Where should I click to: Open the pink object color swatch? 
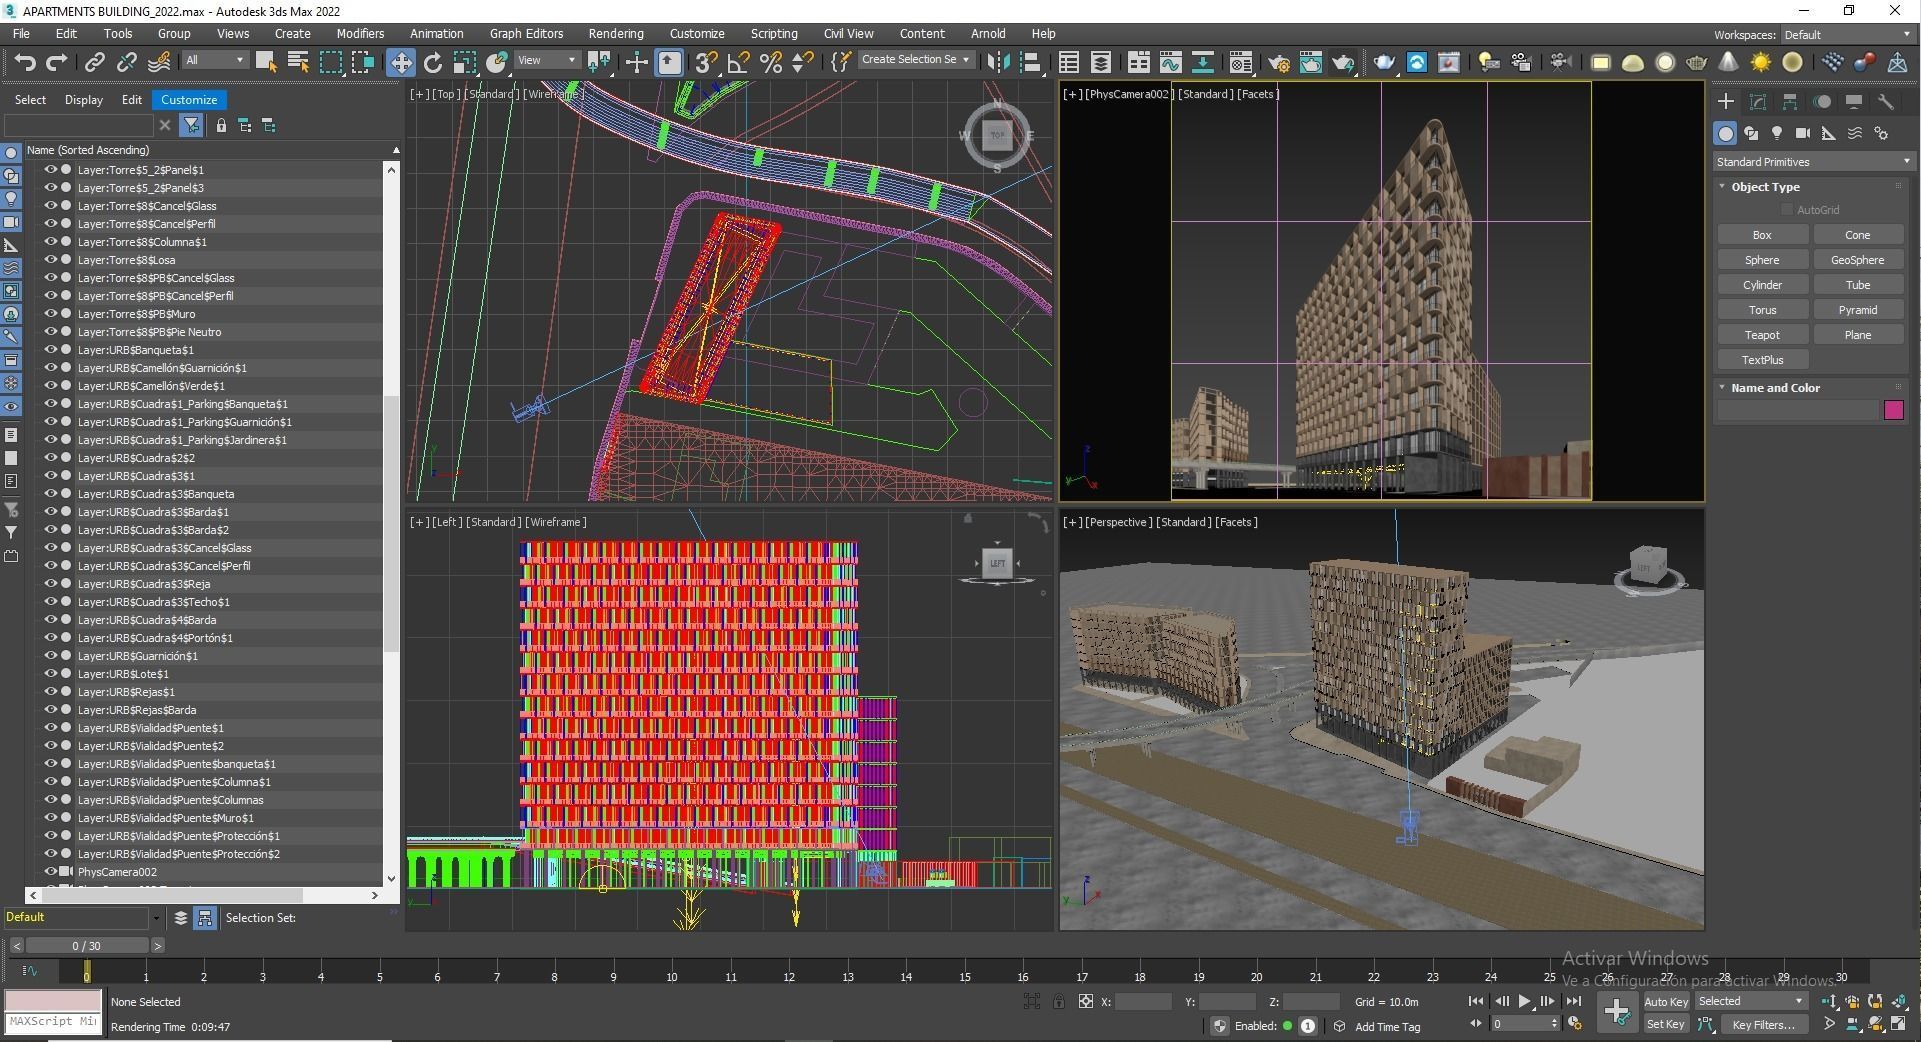1893,410
